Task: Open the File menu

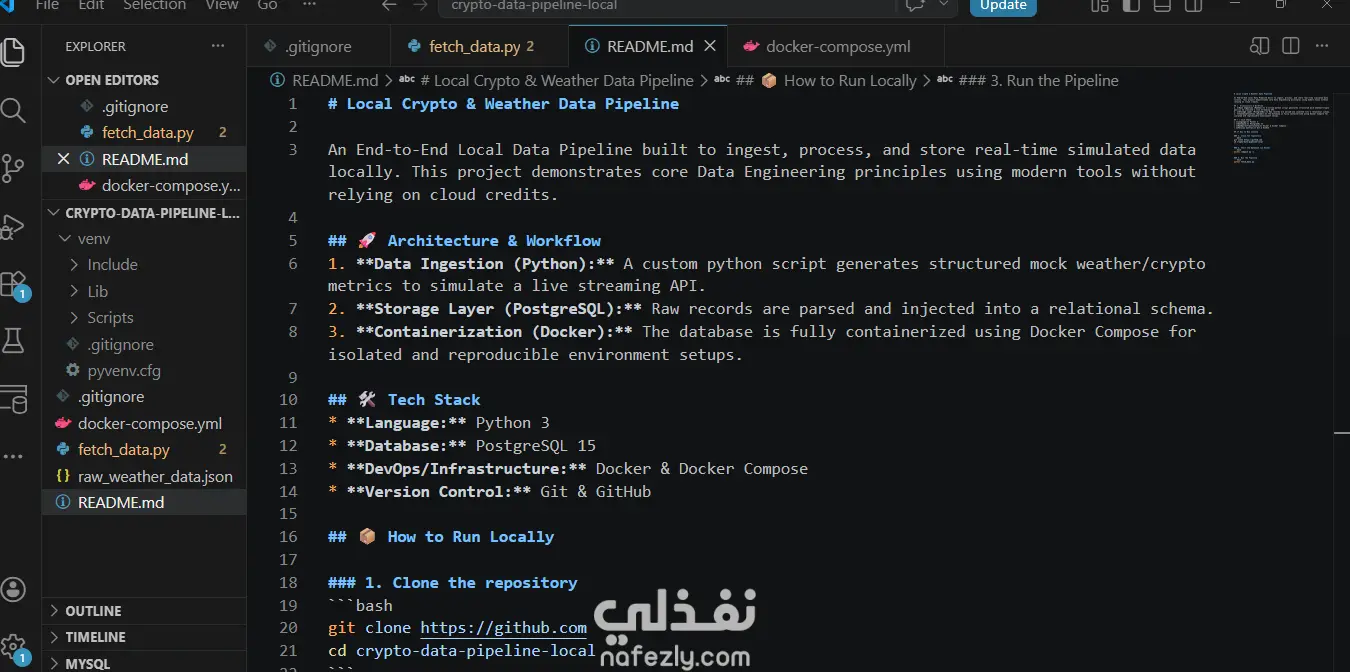Action: pos(47,5)
